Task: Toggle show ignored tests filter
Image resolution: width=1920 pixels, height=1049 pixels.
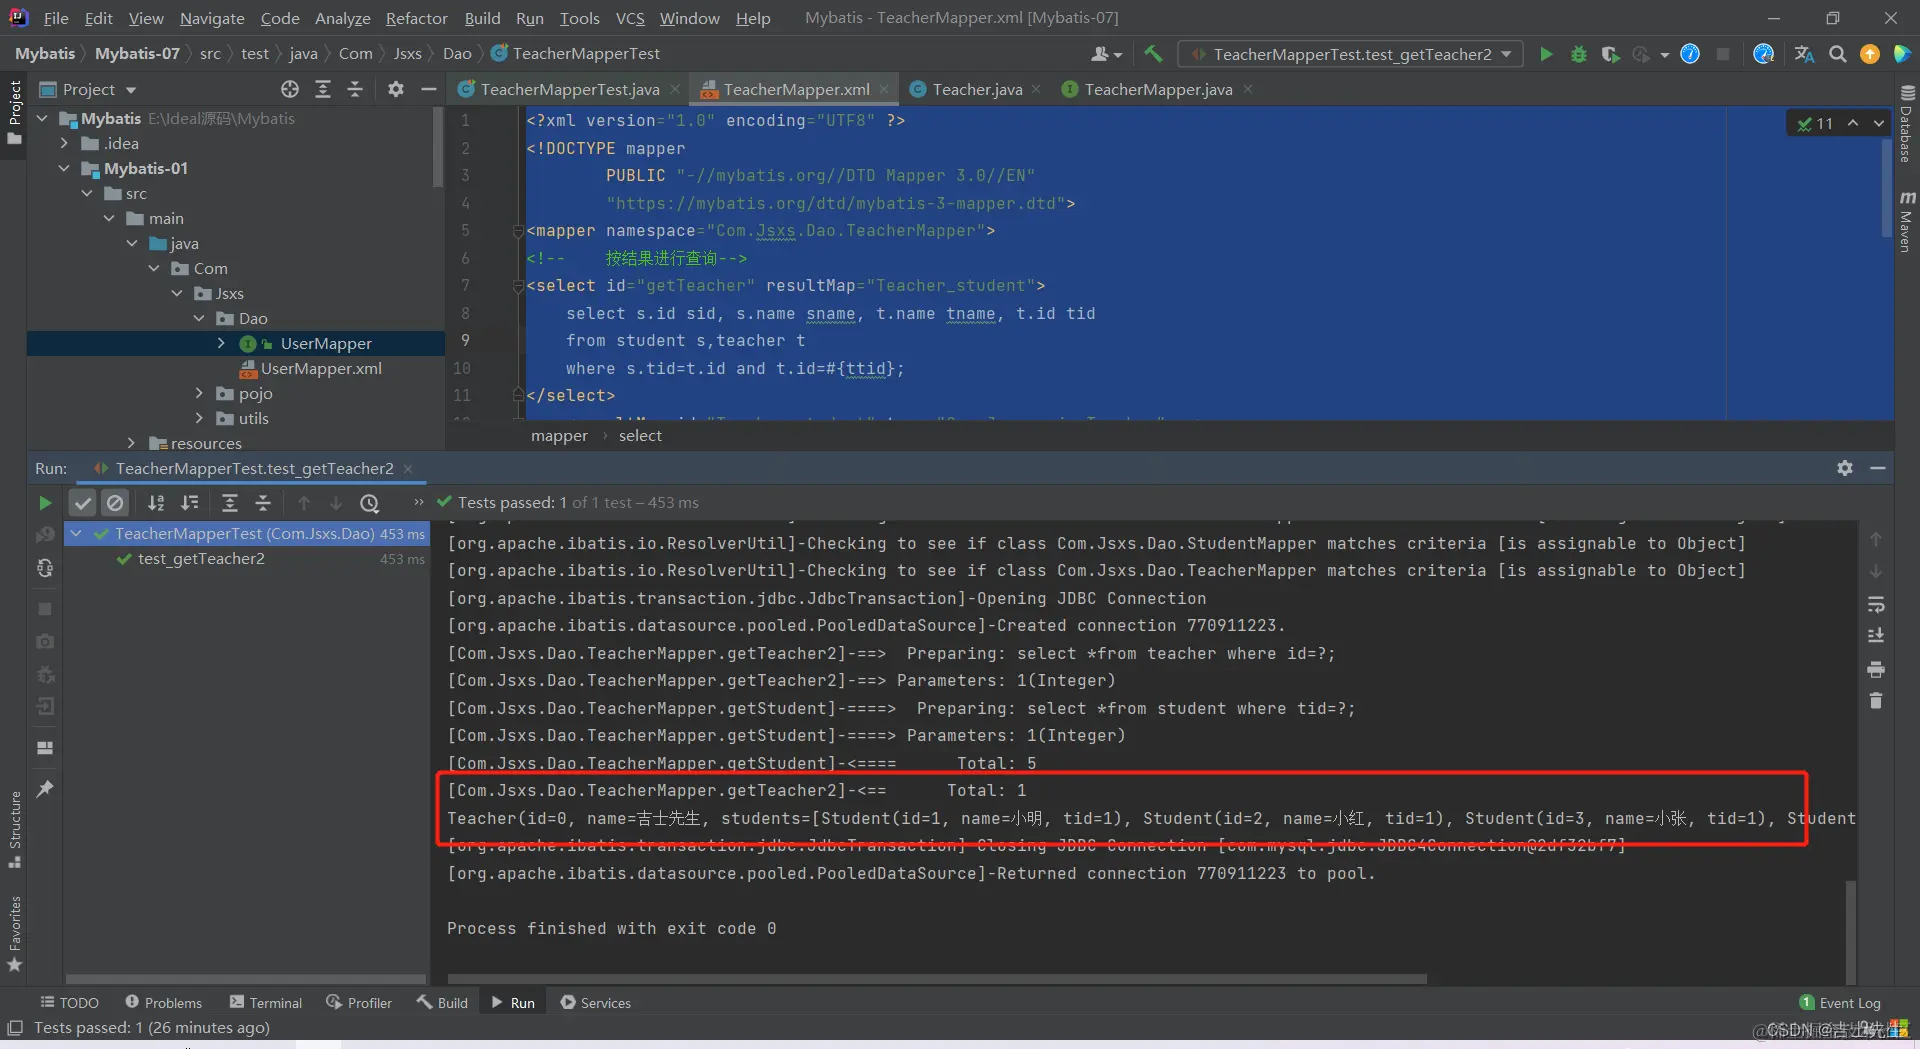Action: click(115, 503)
